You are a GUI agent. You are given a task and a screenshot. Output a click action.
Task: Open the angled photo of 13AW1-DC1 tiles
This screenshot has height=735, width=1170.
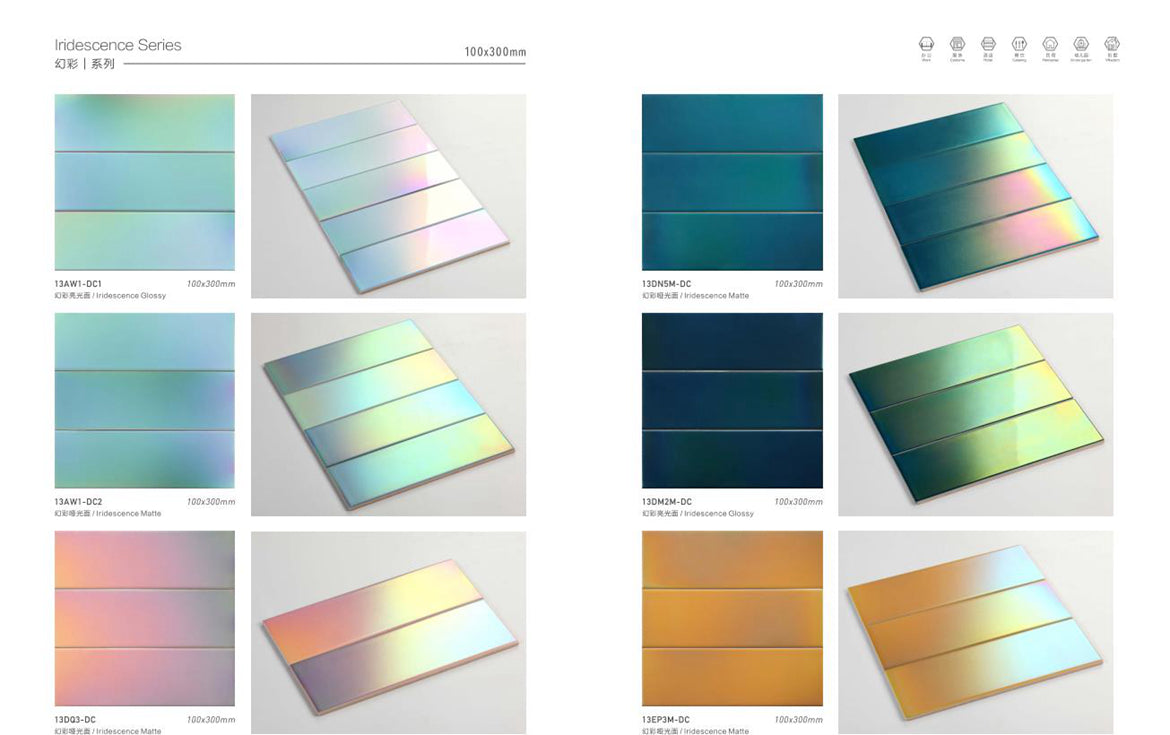[x=388, y=196]
